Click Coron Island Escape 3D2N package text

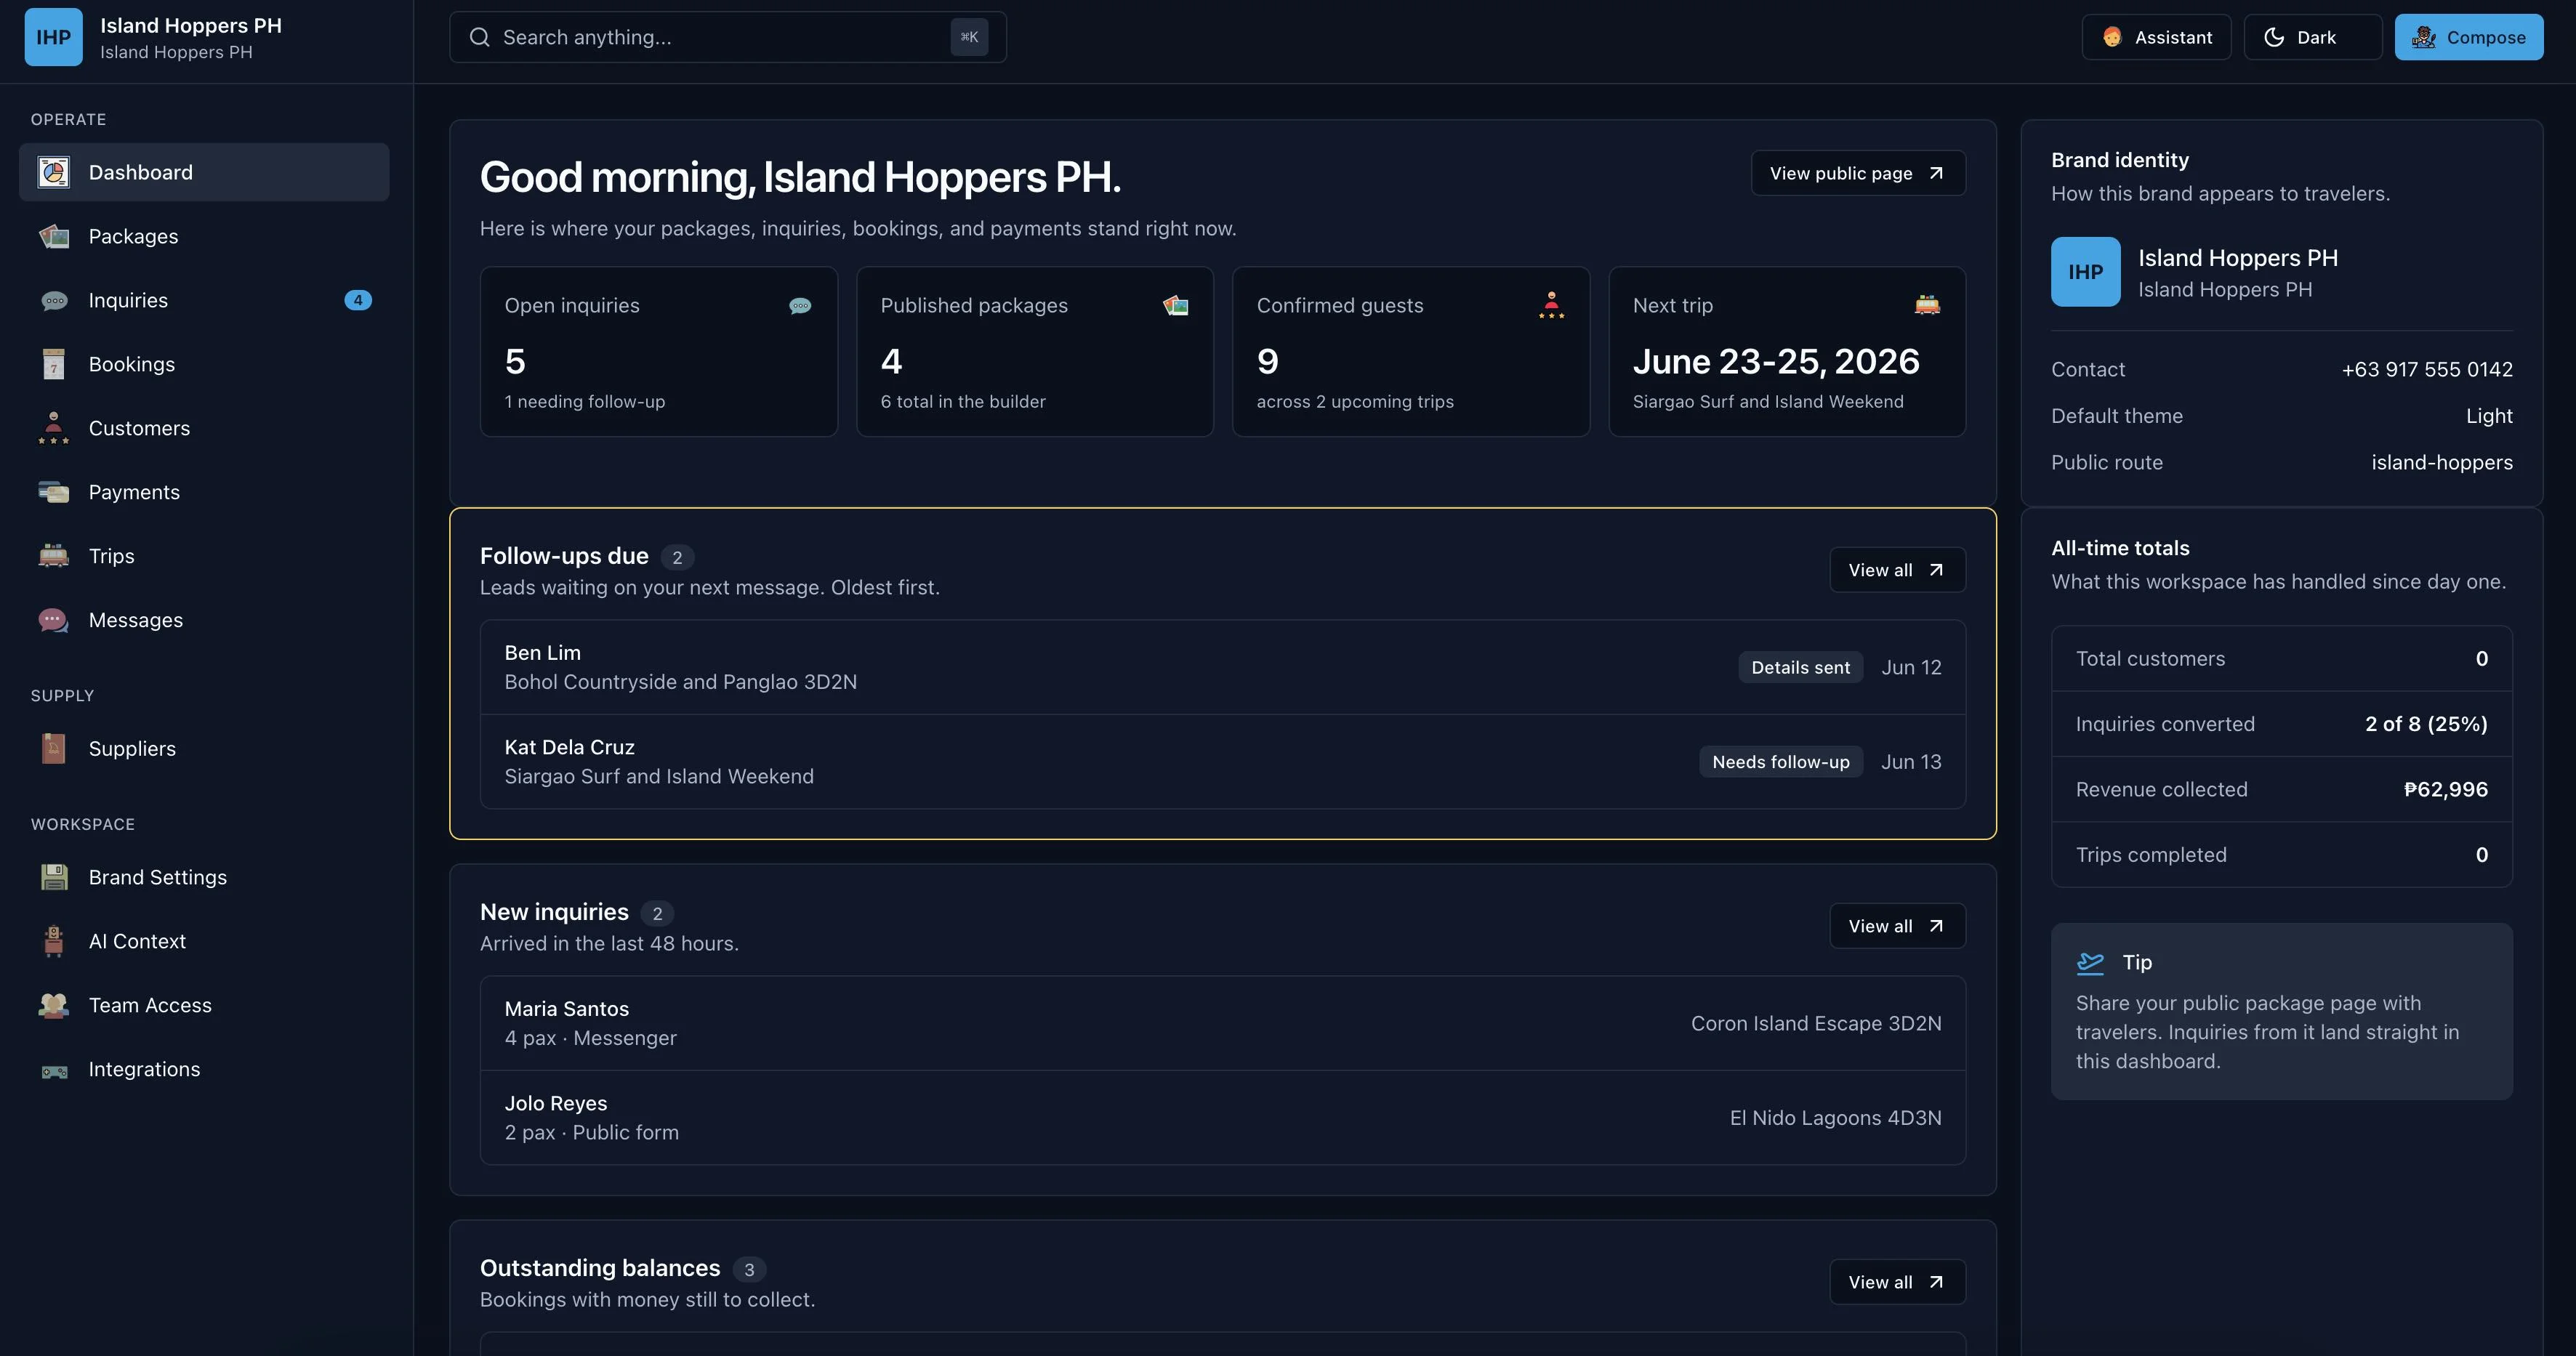click(1816, 1023)
